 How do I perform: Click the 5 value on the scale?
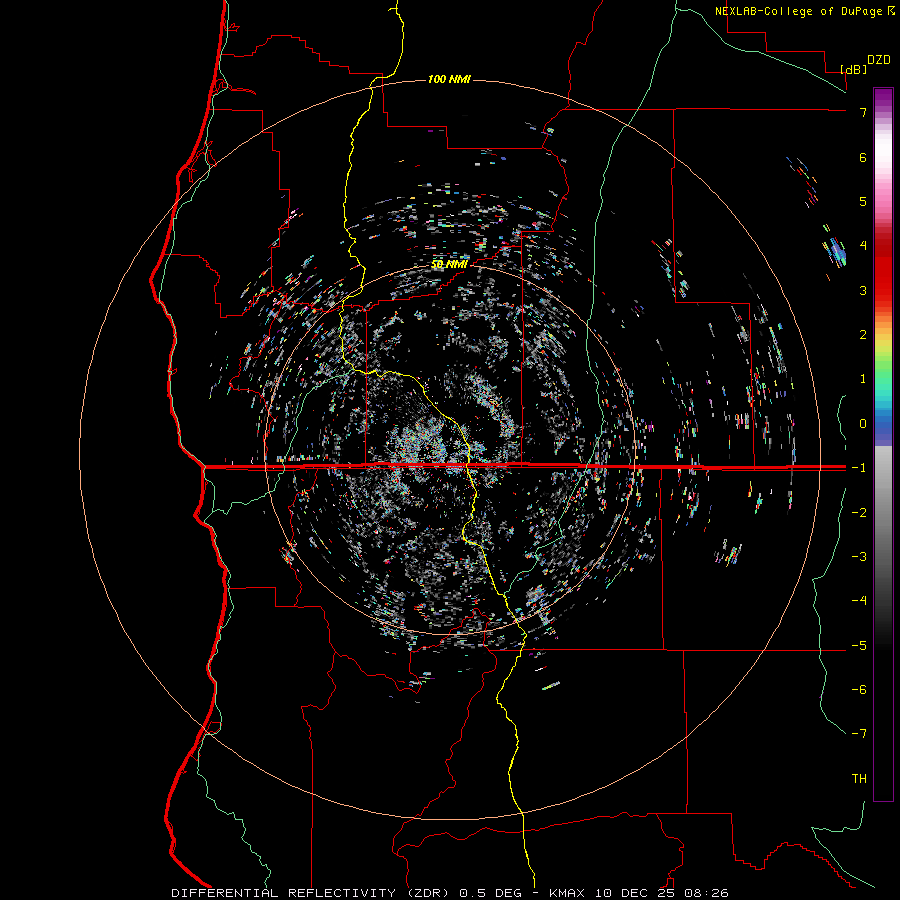863,201
